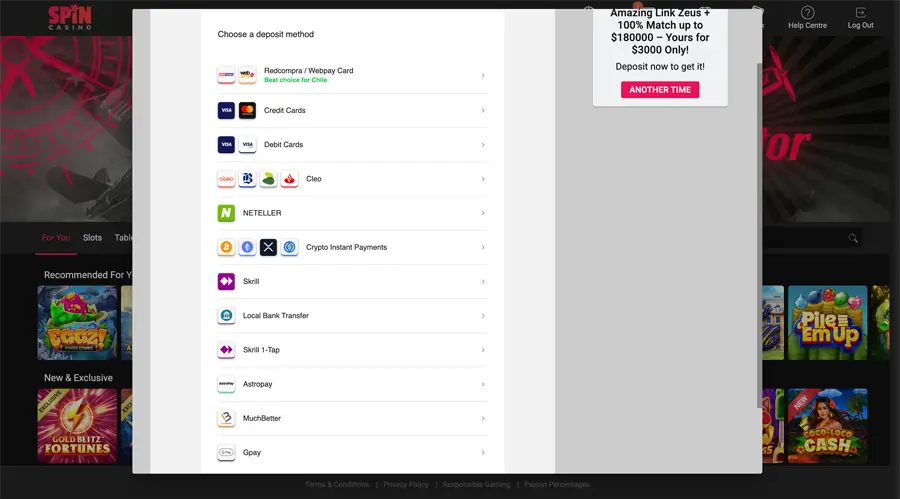The height and width of the screenshot is (499, 900).
Task: Open the Gold Blitz Fortunes game thumbnail
Action: click(77, 426)
